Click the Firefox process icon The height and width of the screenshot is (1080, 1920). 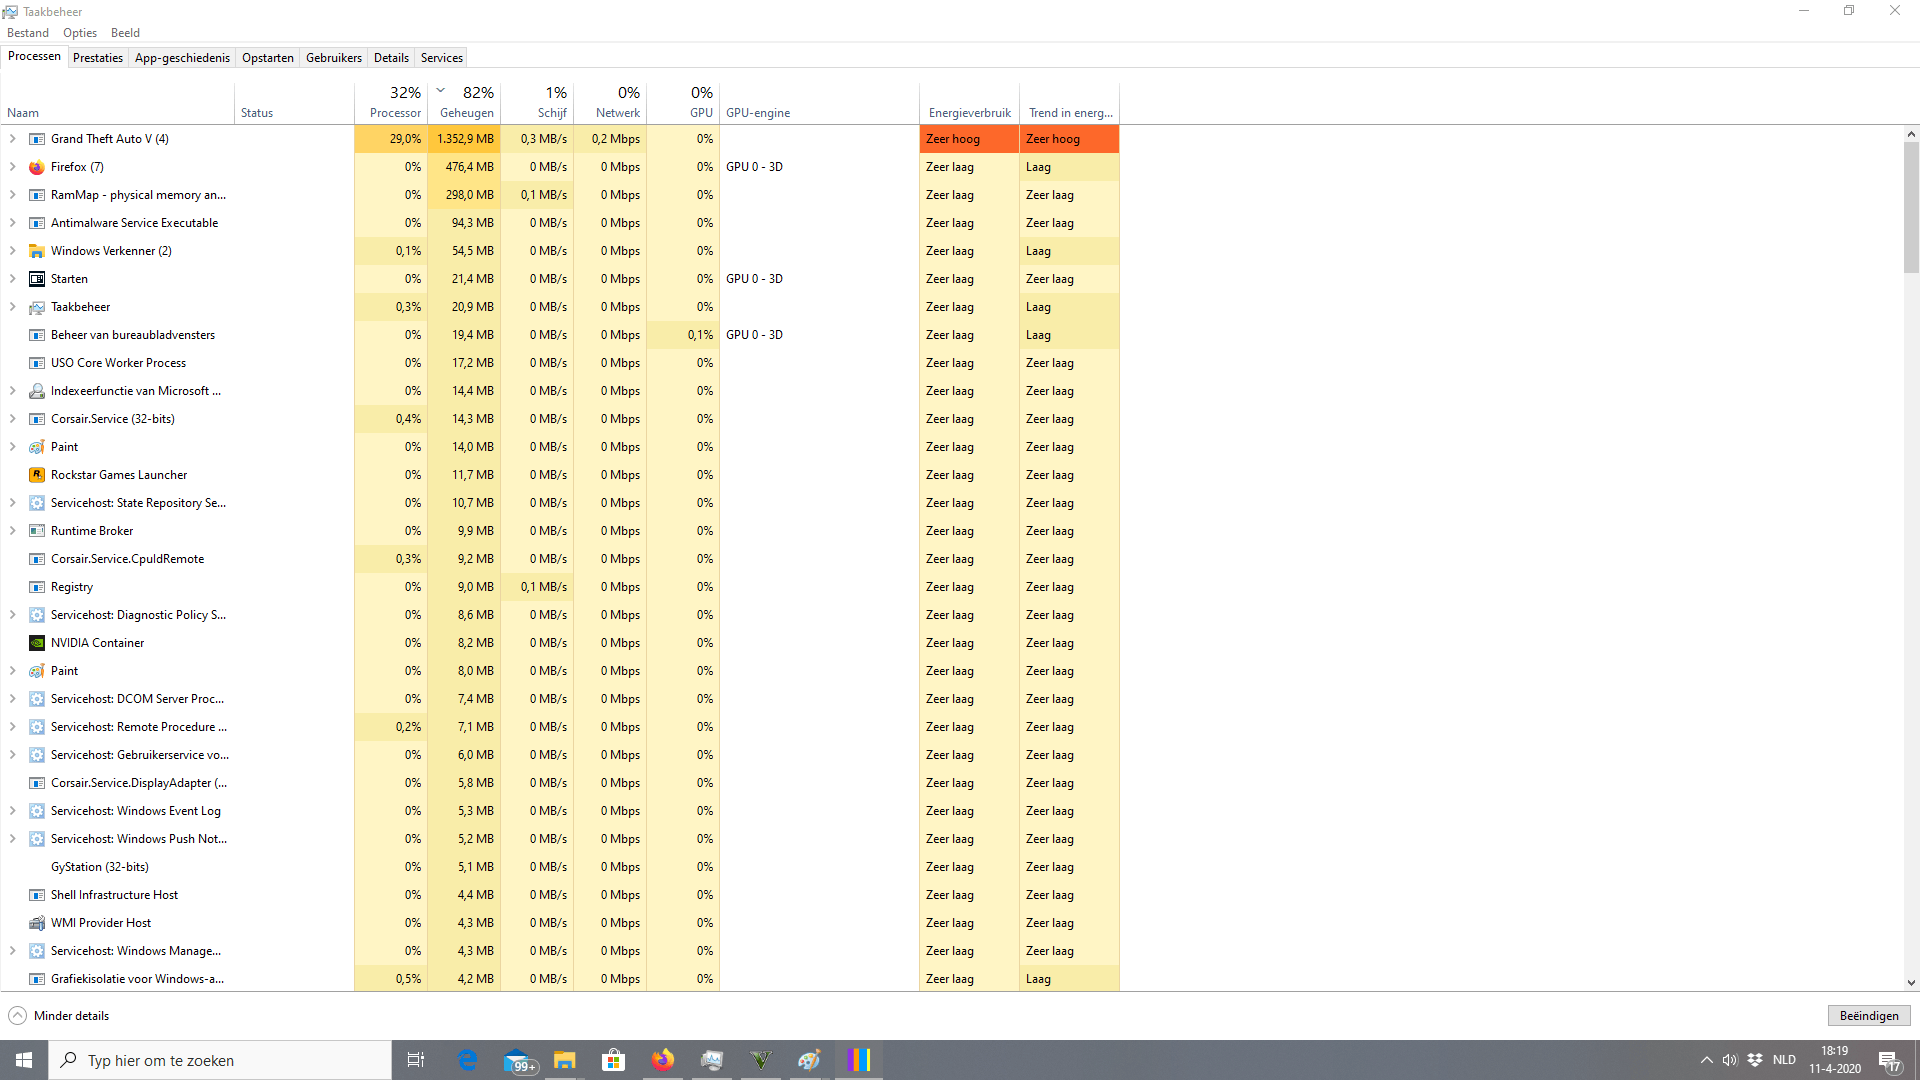37,167
